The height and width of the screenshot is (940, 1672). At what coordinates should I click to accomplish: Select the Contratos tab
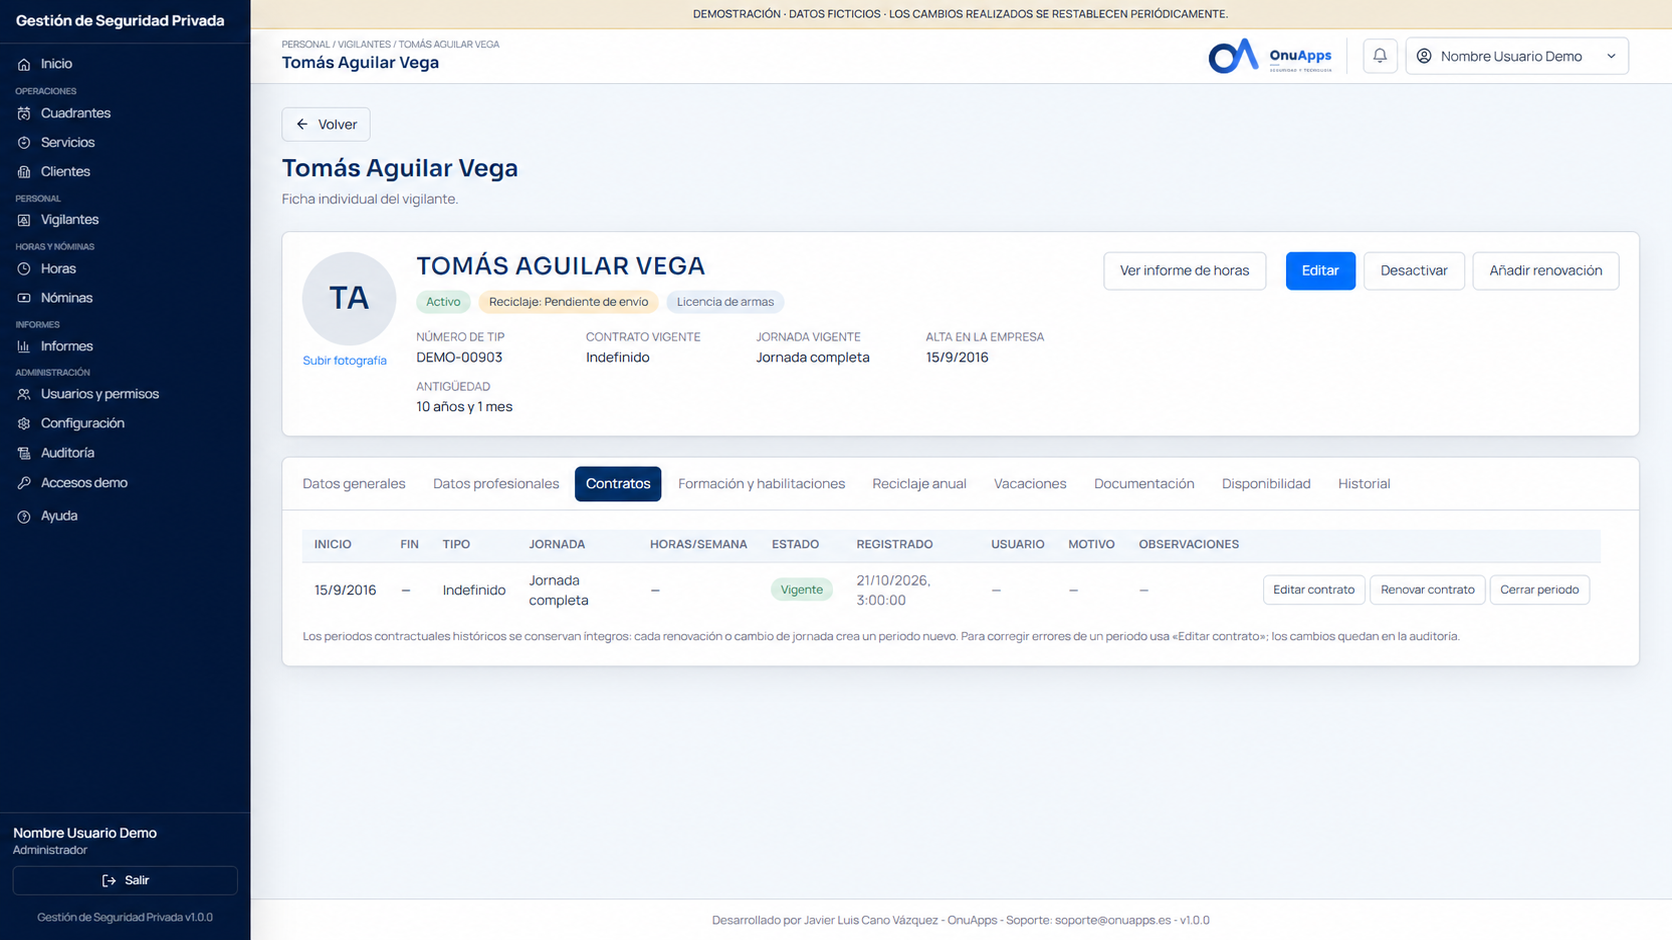(x=618, y=484)
